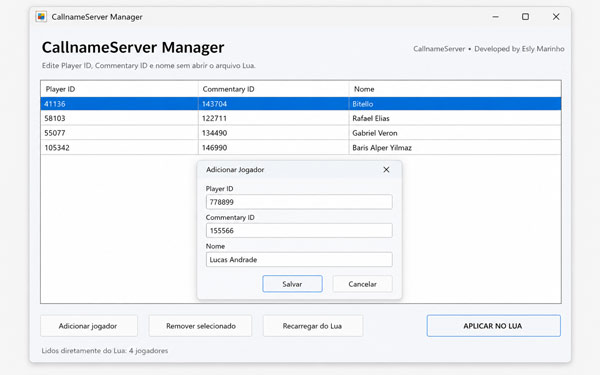Click the Recarregar do Lua button
The width and height of the screenshot is (600, 375).
coord(313,326)
